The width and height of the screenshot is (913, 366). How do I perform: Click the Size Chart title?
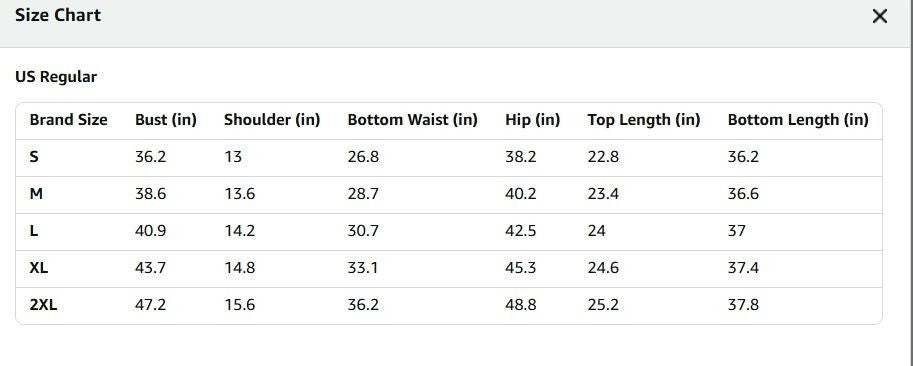[58, 15]
